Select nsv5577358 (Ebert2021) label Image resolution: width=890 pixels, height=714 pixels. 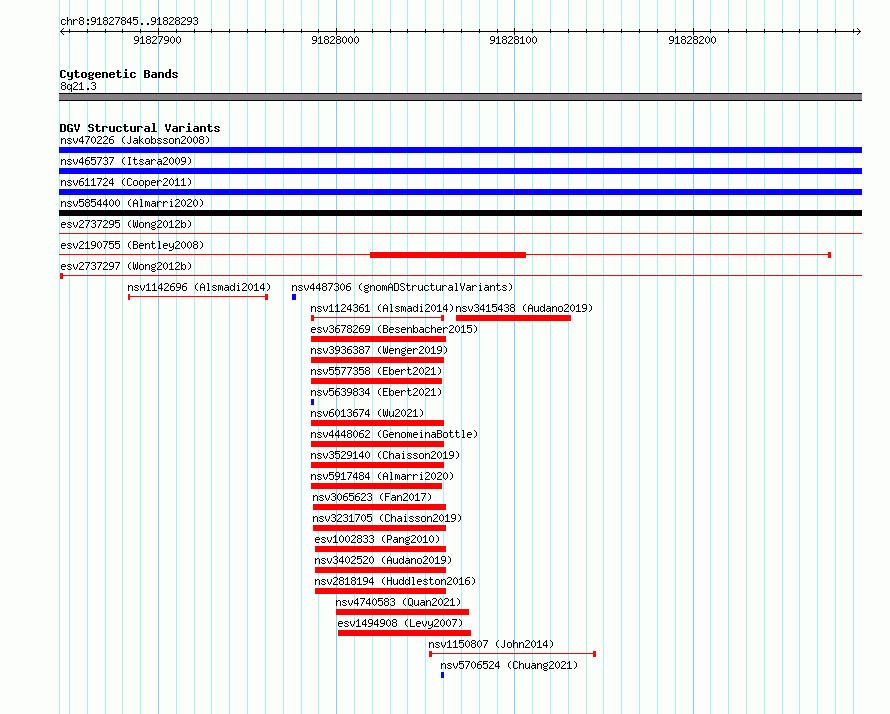[x=376, y=371]
